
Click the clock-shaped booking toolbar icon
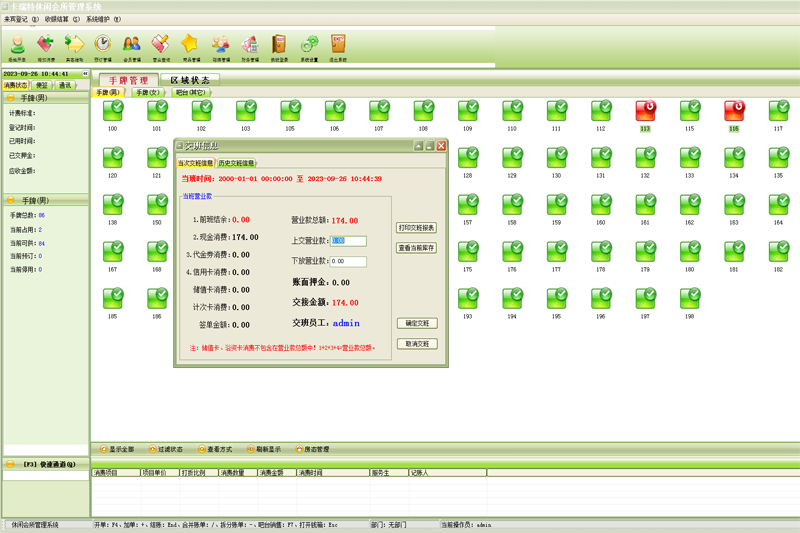point(103,46)
